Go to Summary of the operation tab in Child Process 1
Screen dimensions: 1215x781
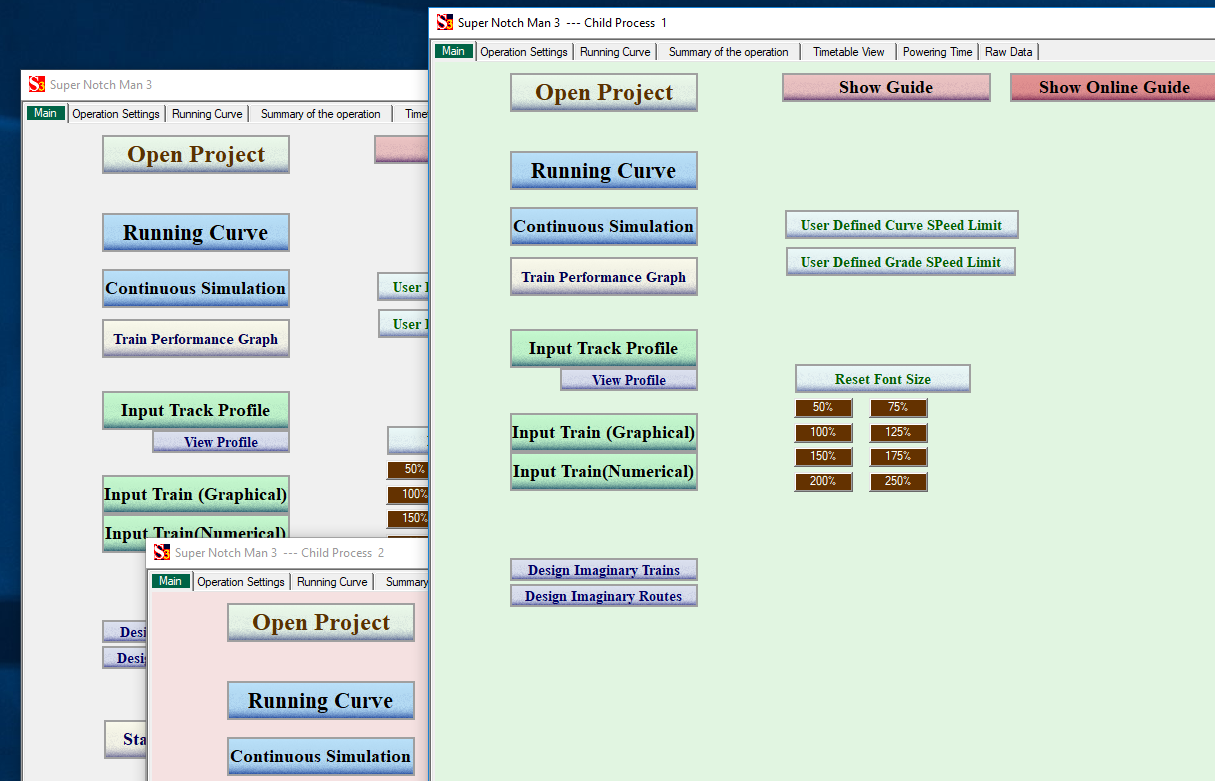[x=728, y=52]
